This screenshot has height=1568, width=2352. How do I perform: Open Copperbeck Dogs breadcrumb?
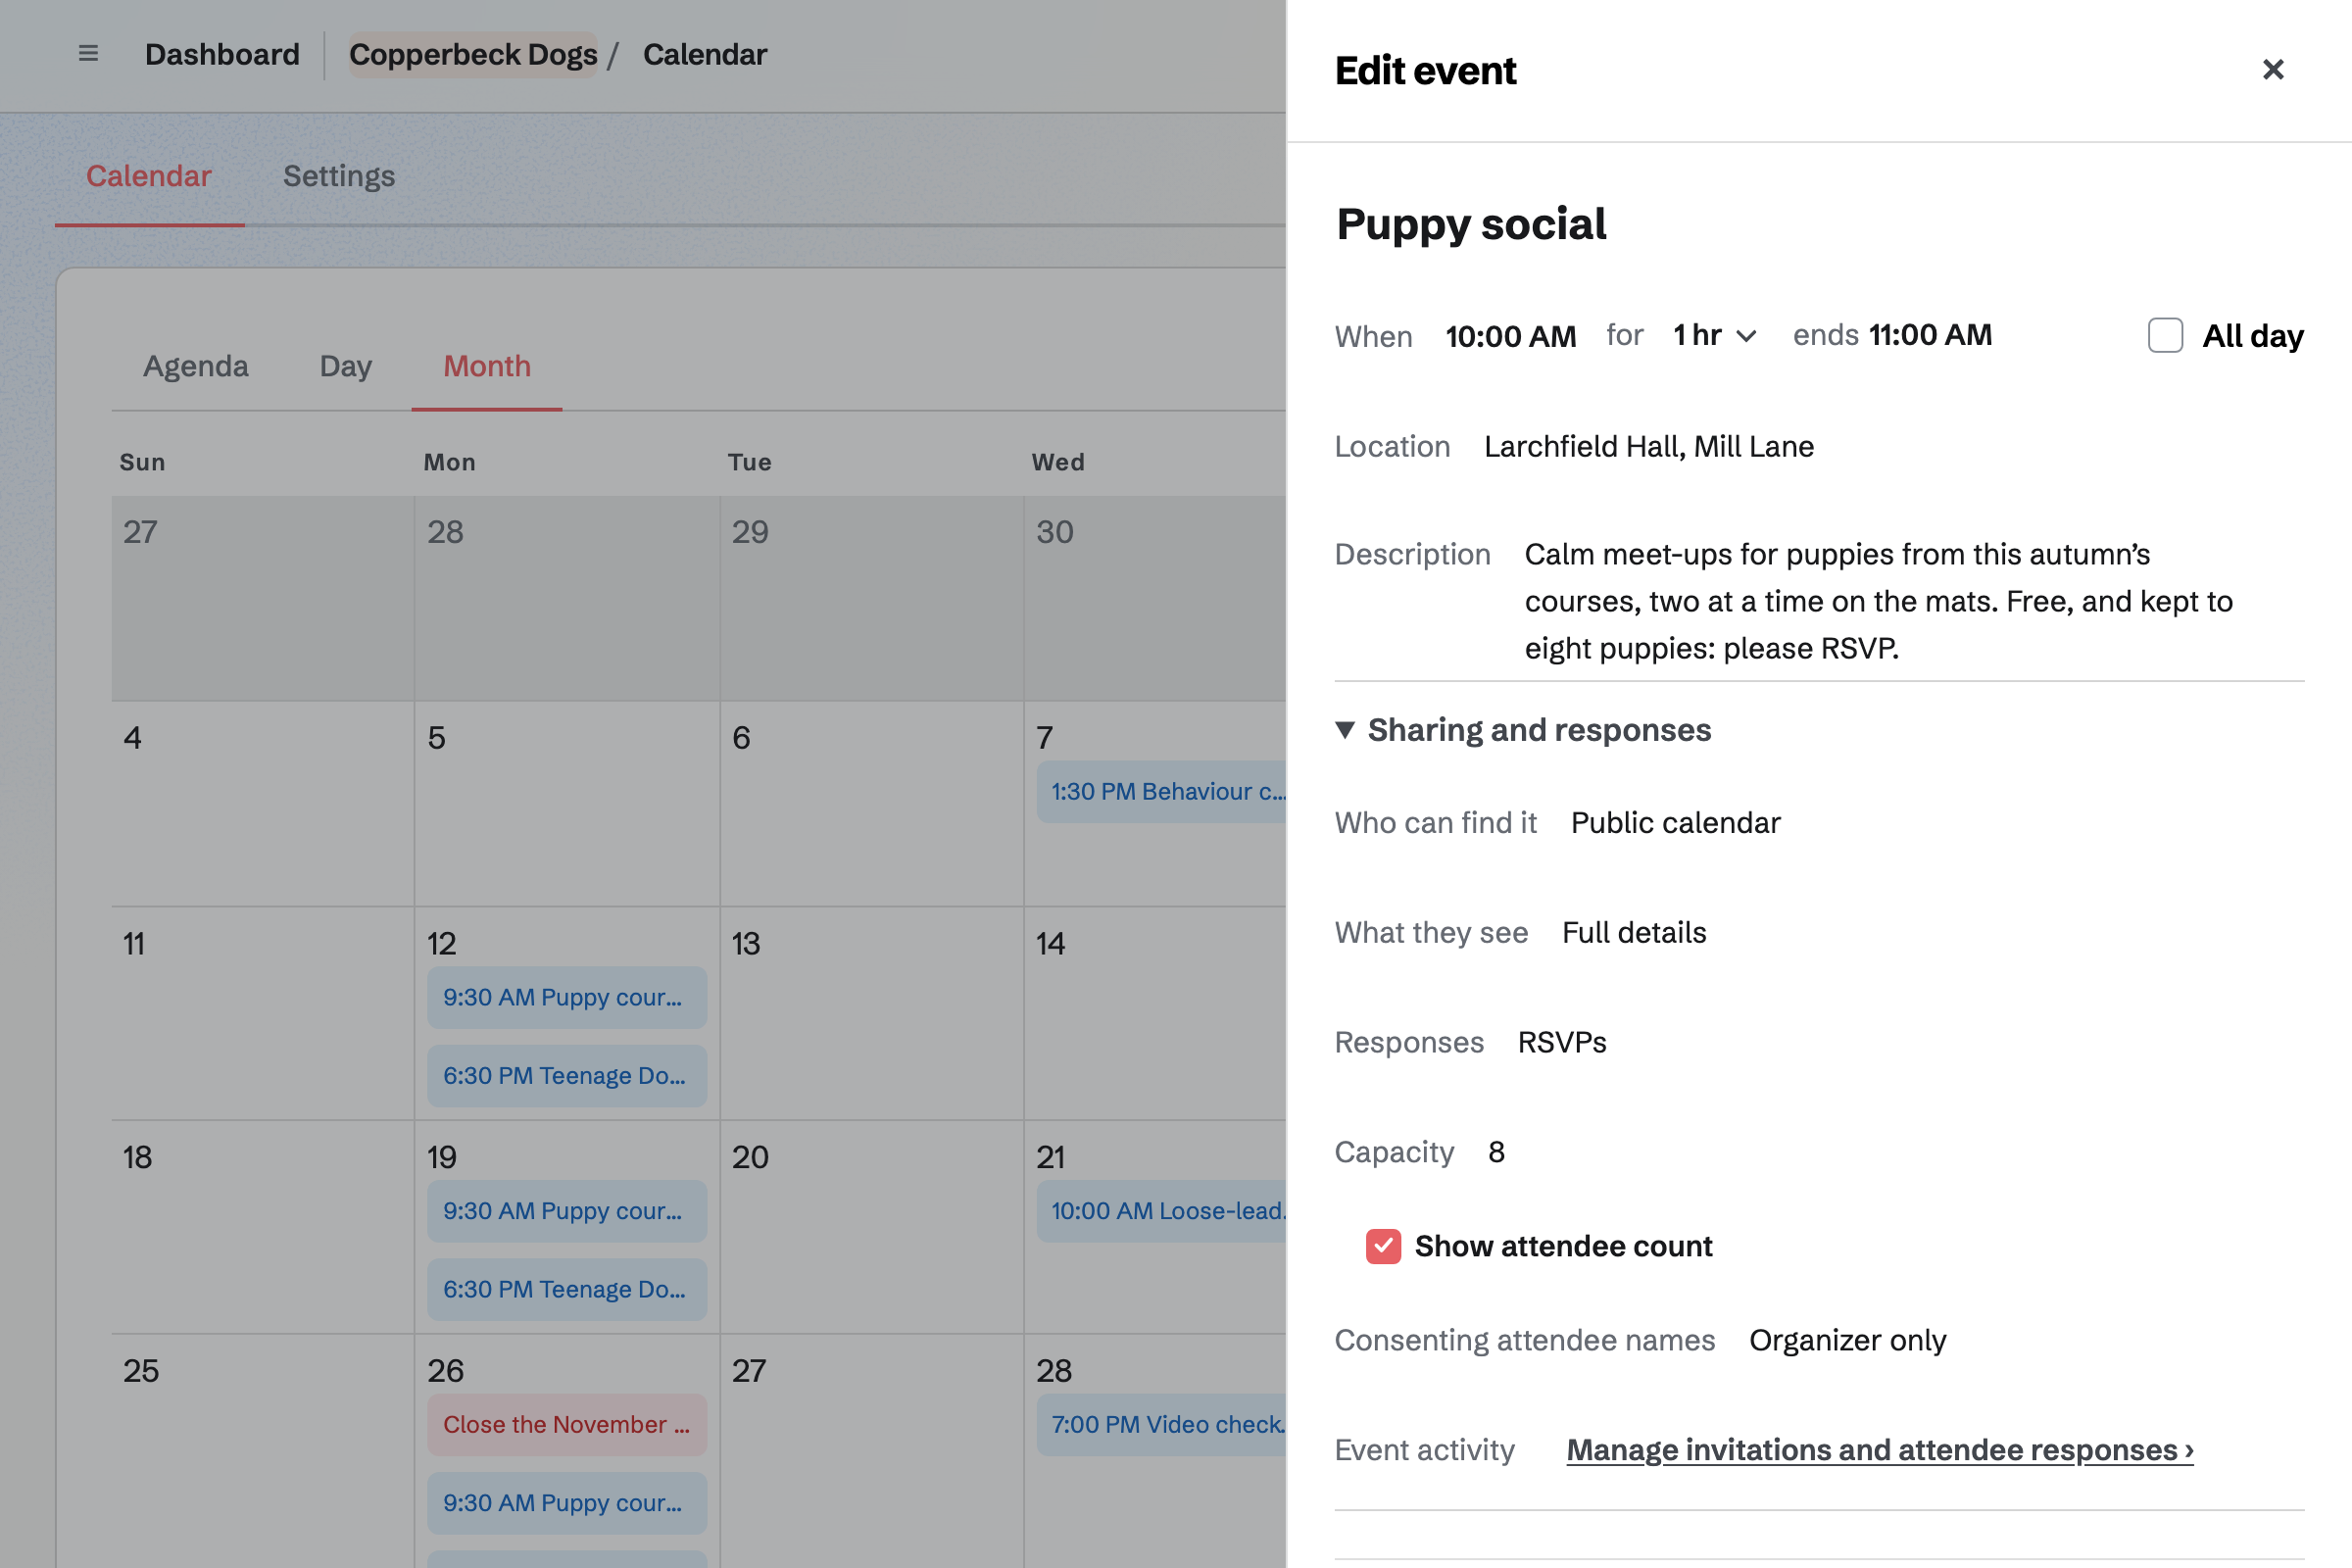(473, 54)
